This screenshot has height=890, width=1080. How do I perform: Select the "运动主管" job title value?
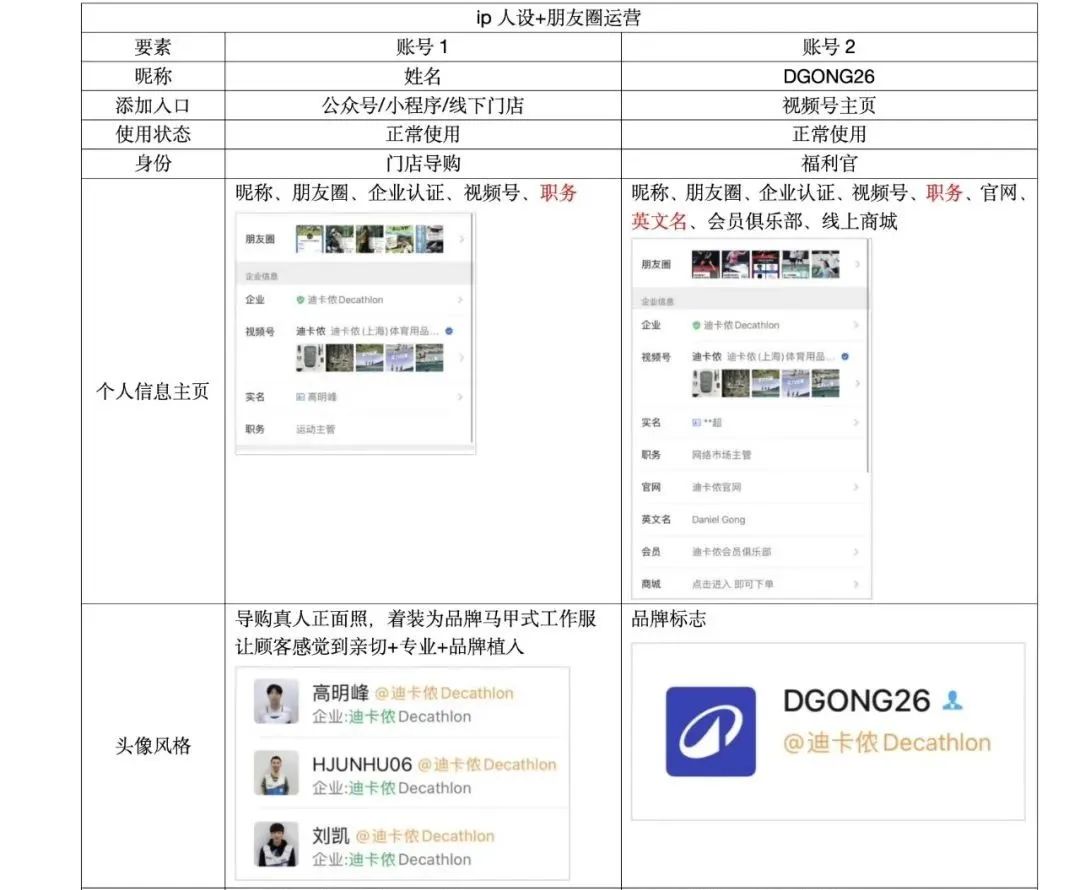(x=315, y=429)
